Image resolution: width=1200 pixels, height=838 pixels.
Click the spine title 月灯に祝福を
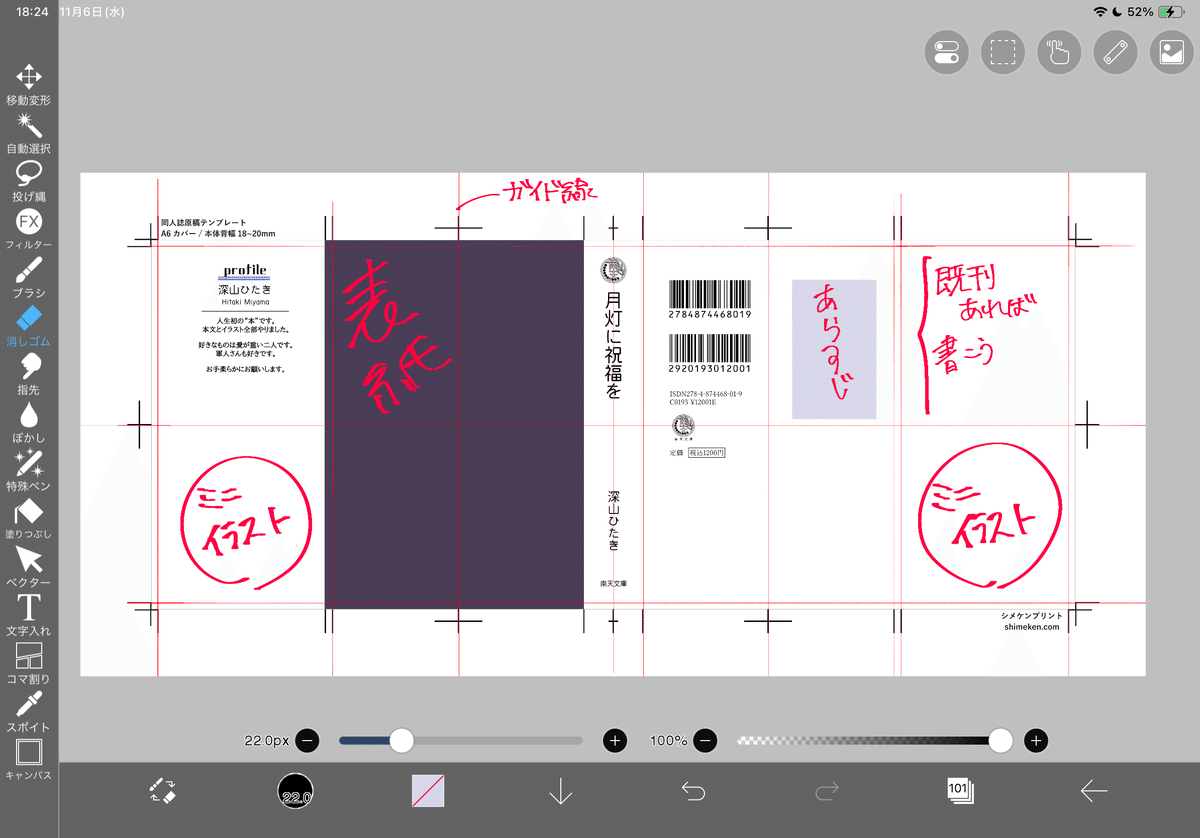(x=613, y=345)
